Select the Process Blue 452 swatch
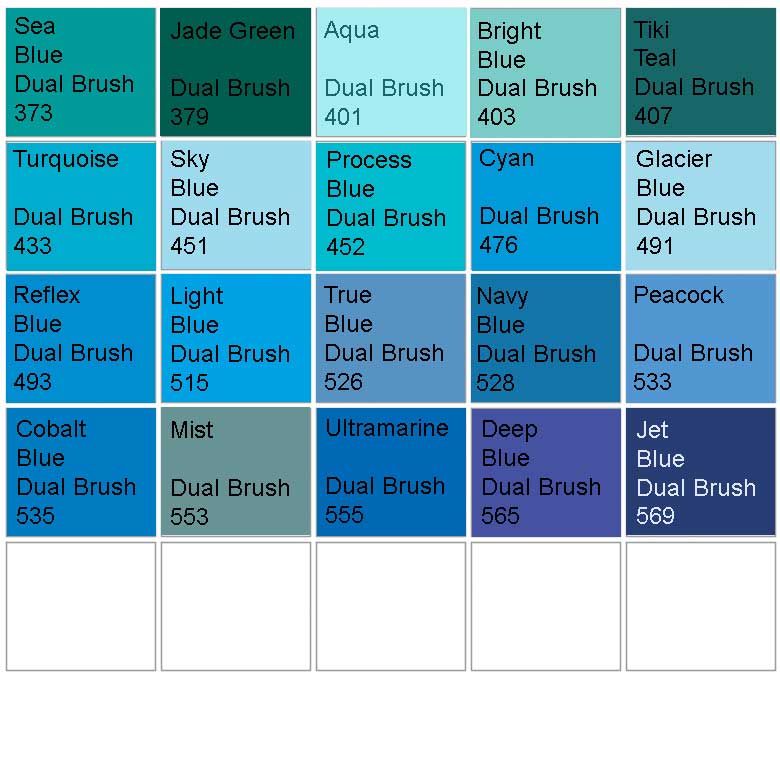Image resolution: width=780 pixels, height=759 pixels. pos(391,206)
